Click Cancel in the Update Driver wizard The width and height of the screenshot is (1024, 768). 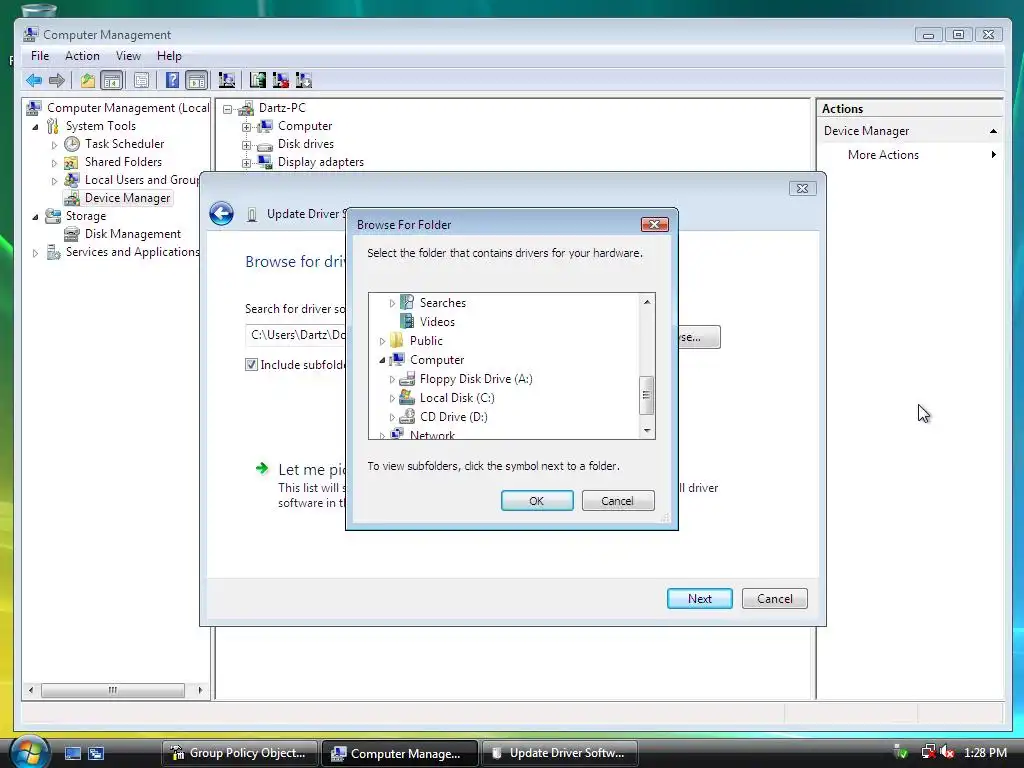coord(775,599)
